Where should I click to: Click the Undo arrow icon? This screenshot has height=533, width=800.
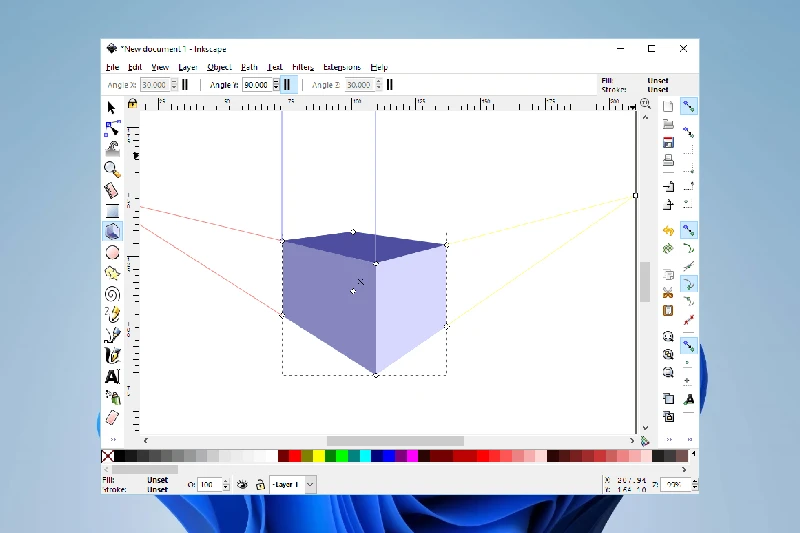(x=668, y=230)
